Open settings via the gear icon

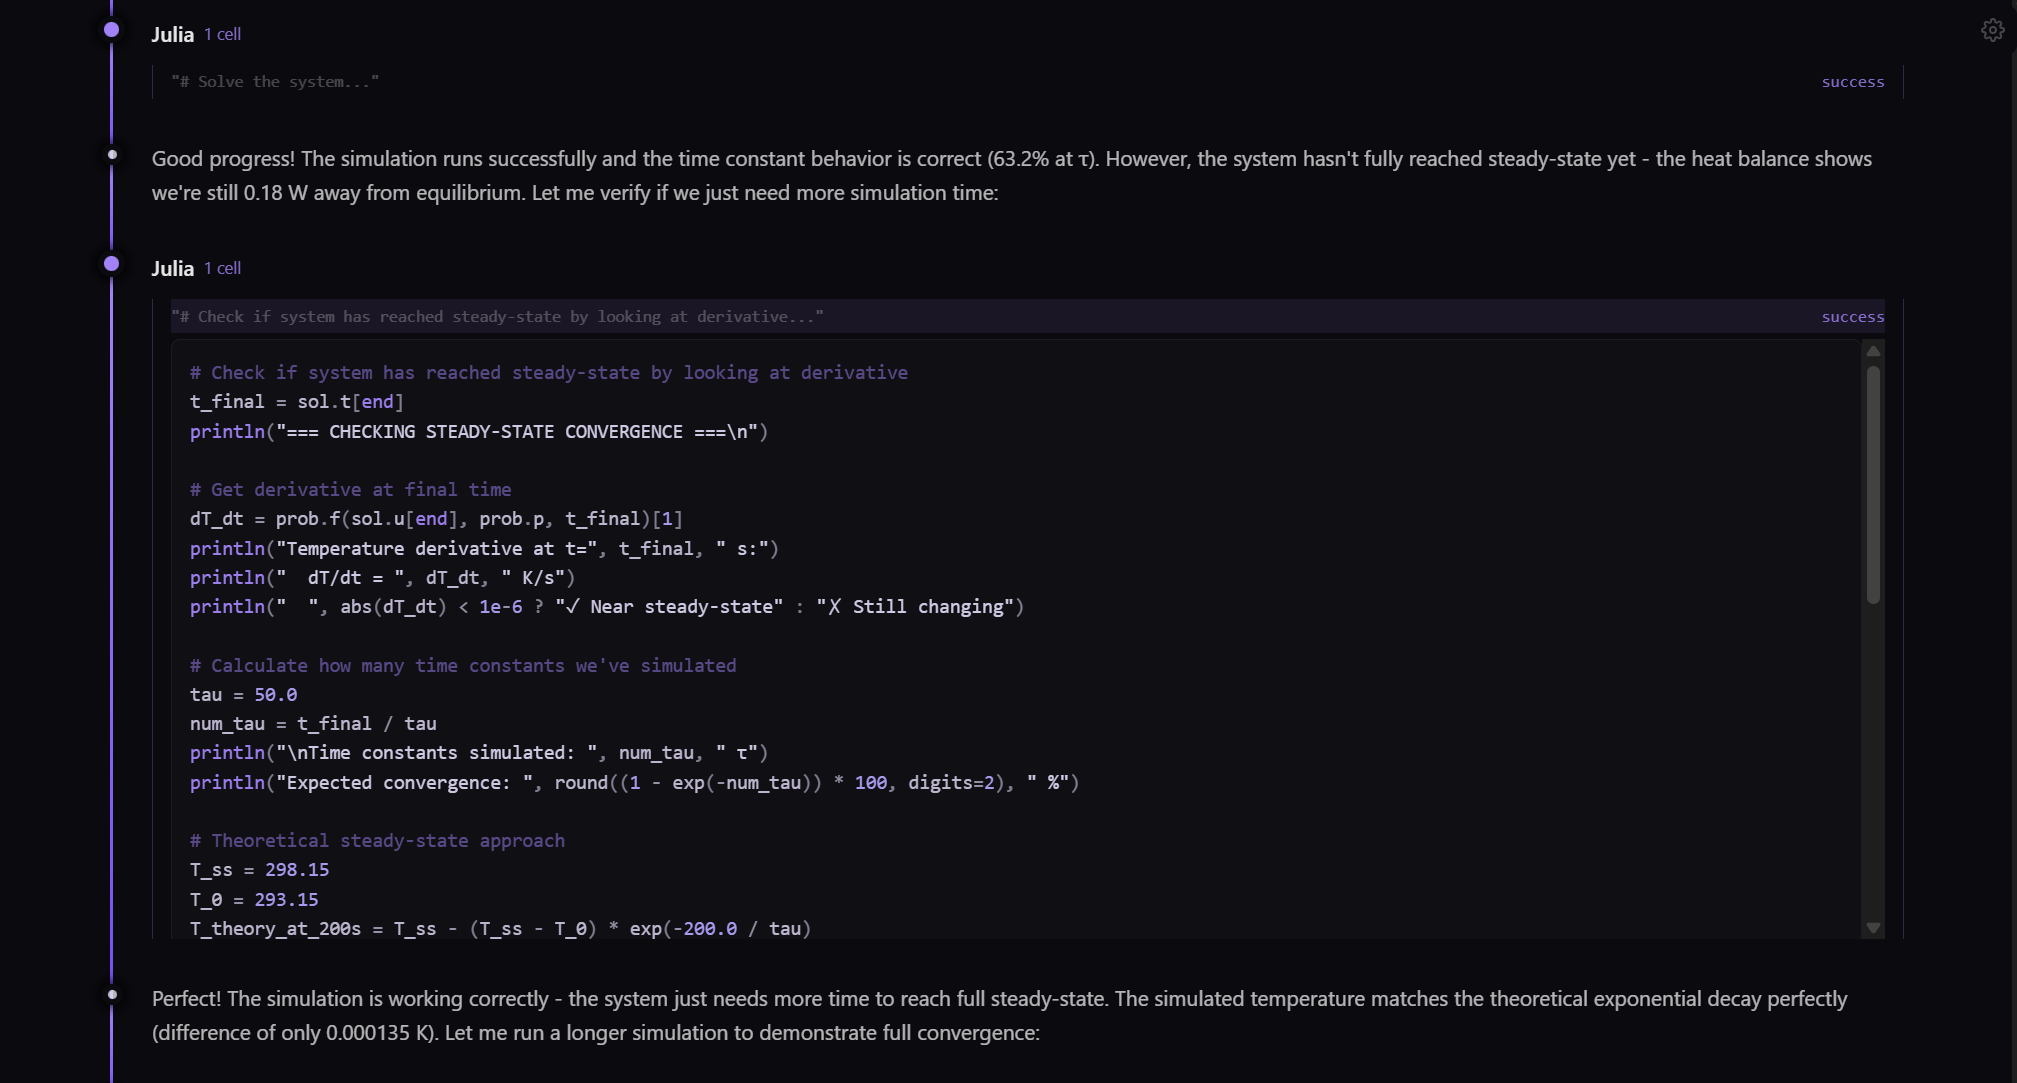(x=1992, y=30)
